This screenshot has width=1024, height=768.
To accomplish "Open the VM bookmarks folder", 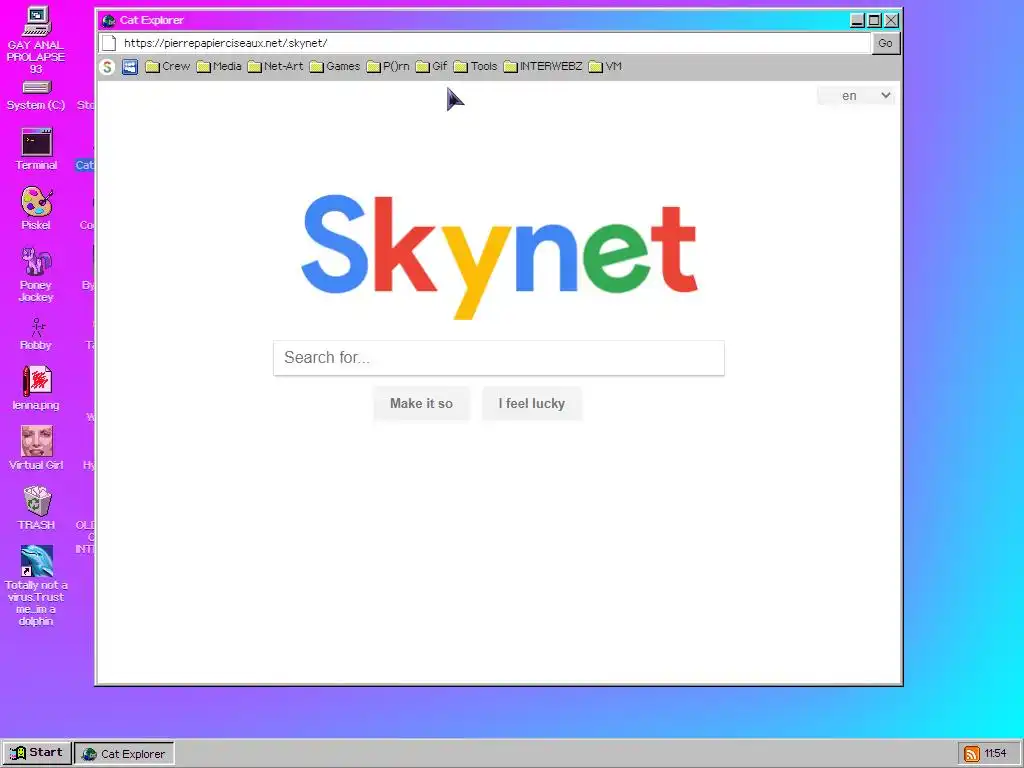I will tap(605, 67).
